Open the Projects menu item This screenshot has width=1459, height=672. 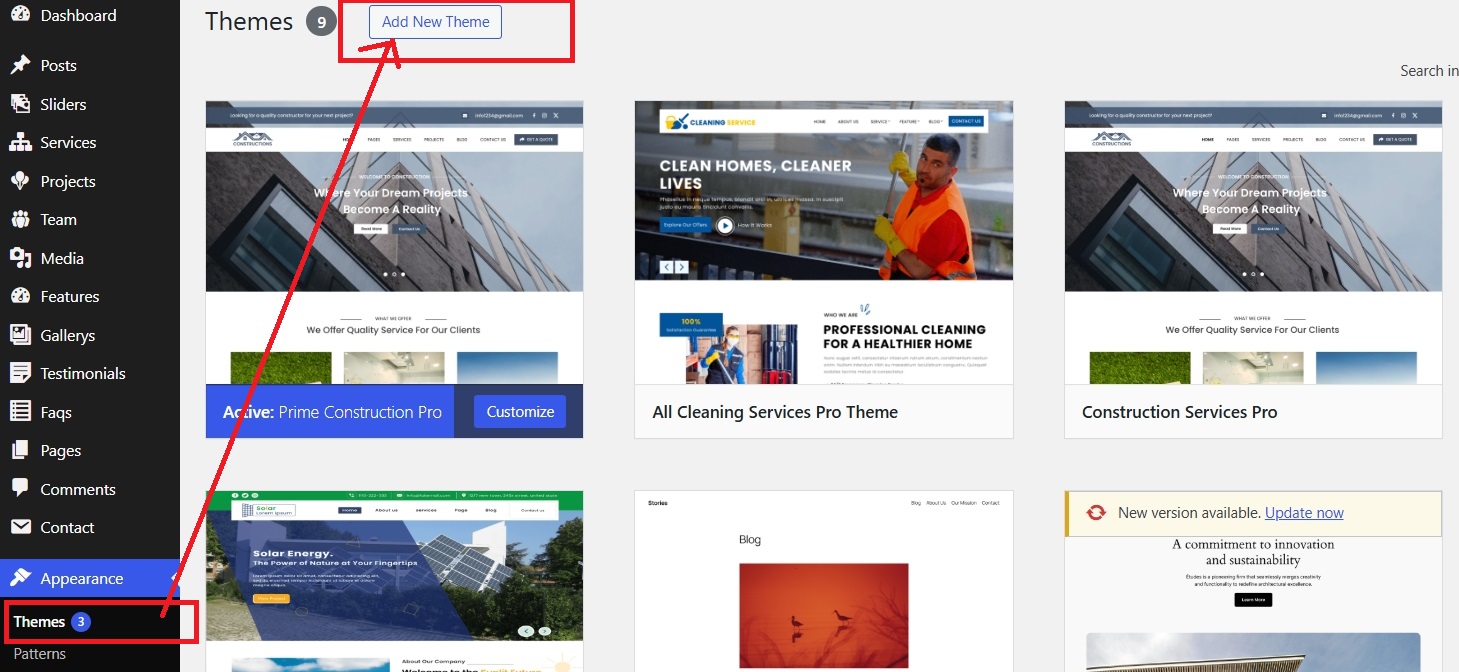click(x=67, y=181)
